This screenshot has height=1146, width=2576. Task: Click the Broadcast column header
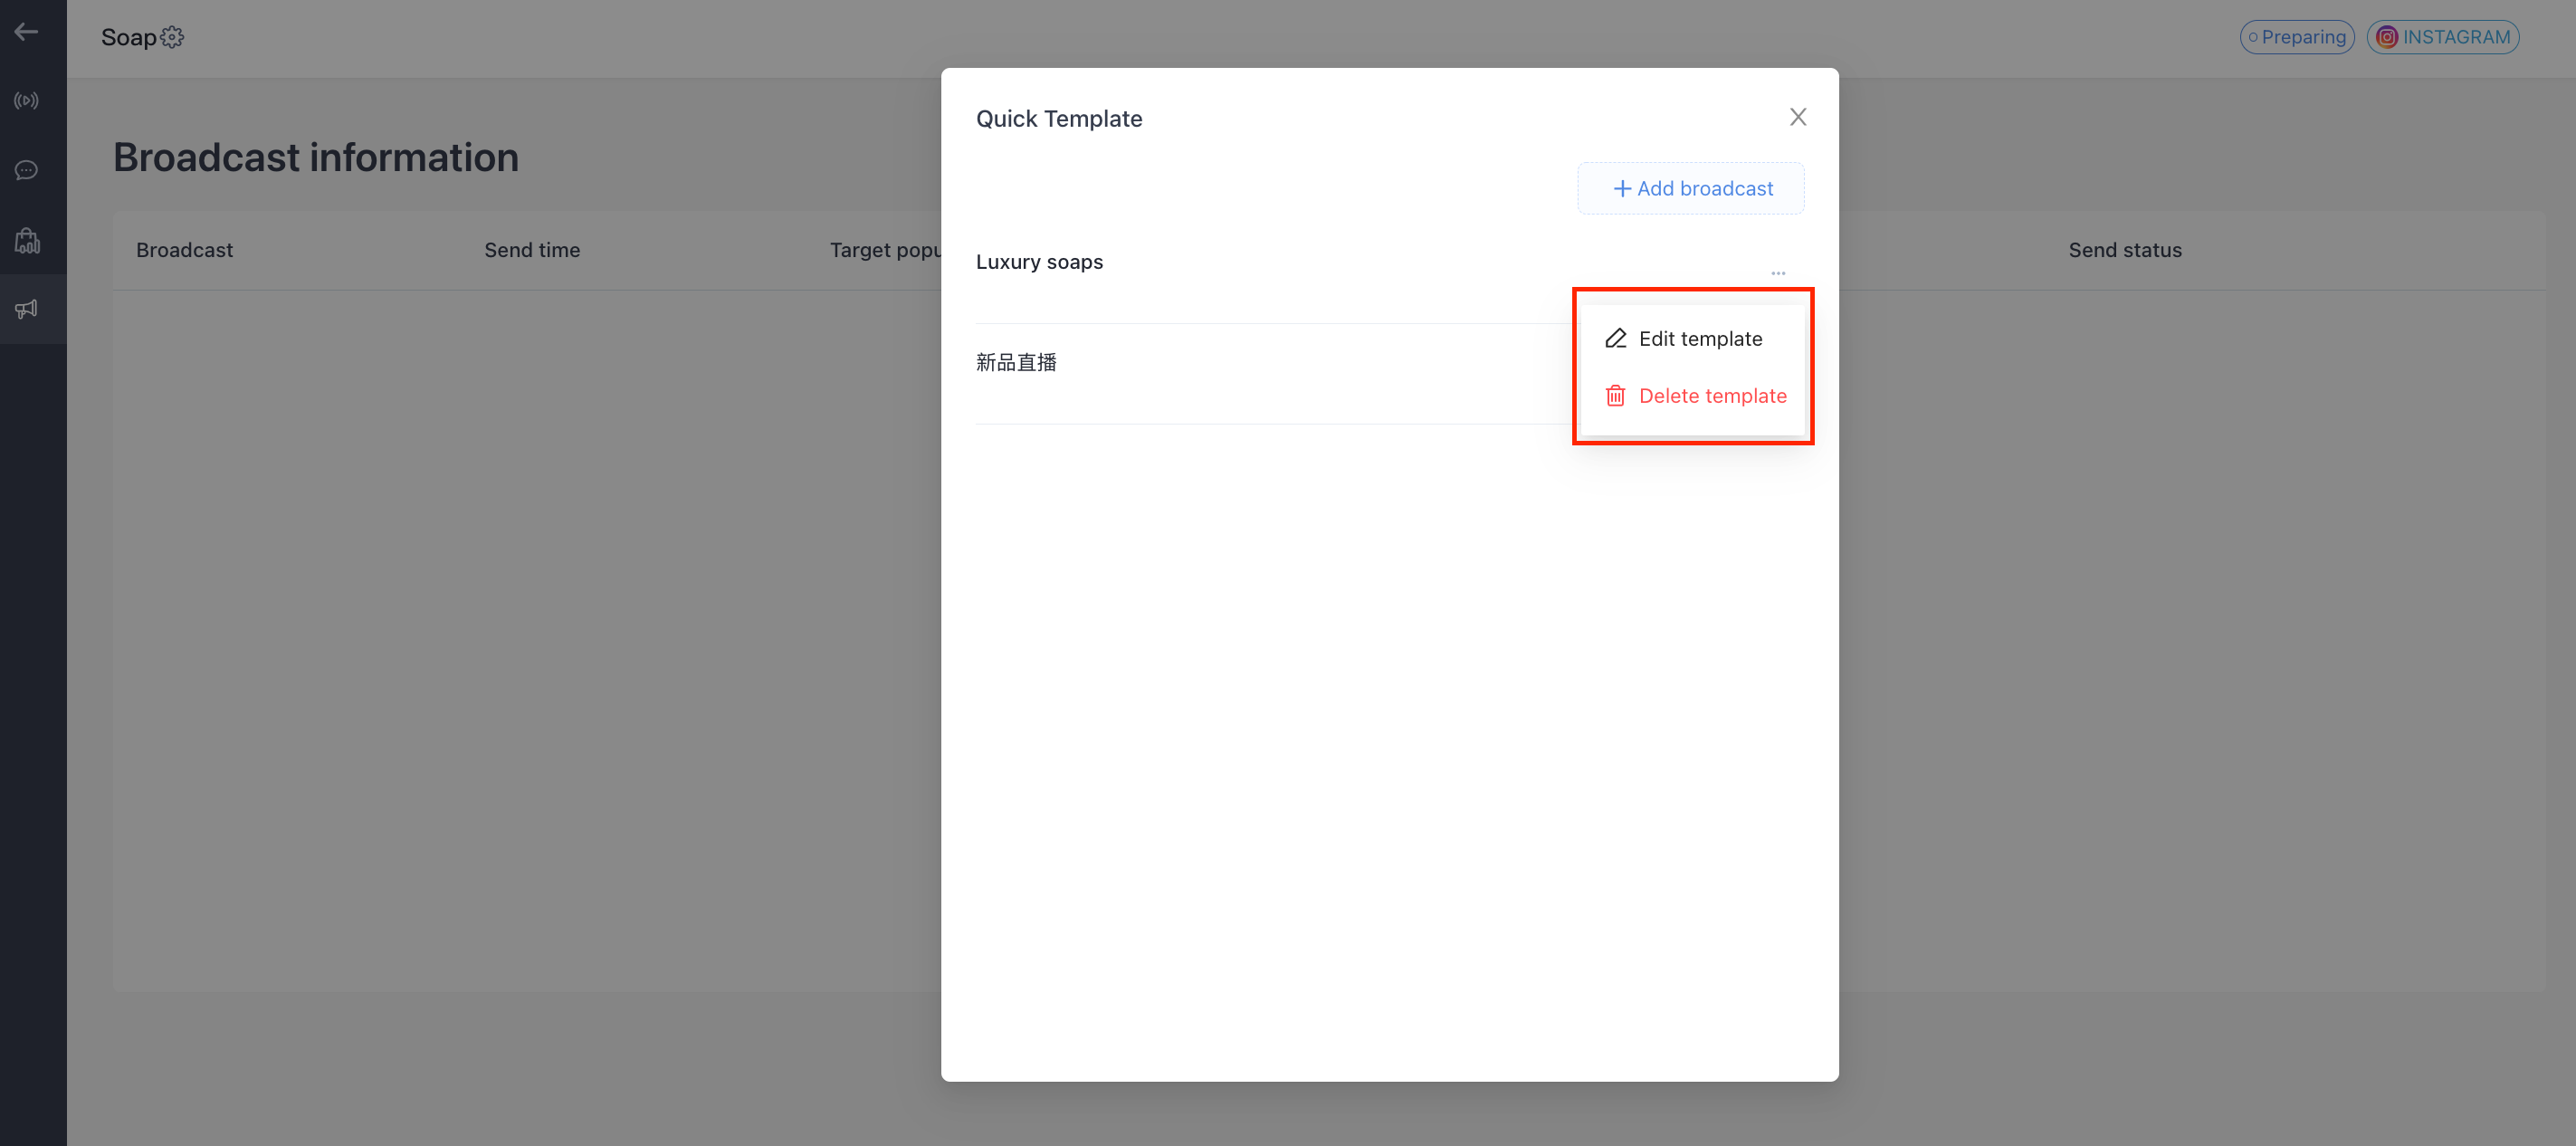tap(185, 250)
